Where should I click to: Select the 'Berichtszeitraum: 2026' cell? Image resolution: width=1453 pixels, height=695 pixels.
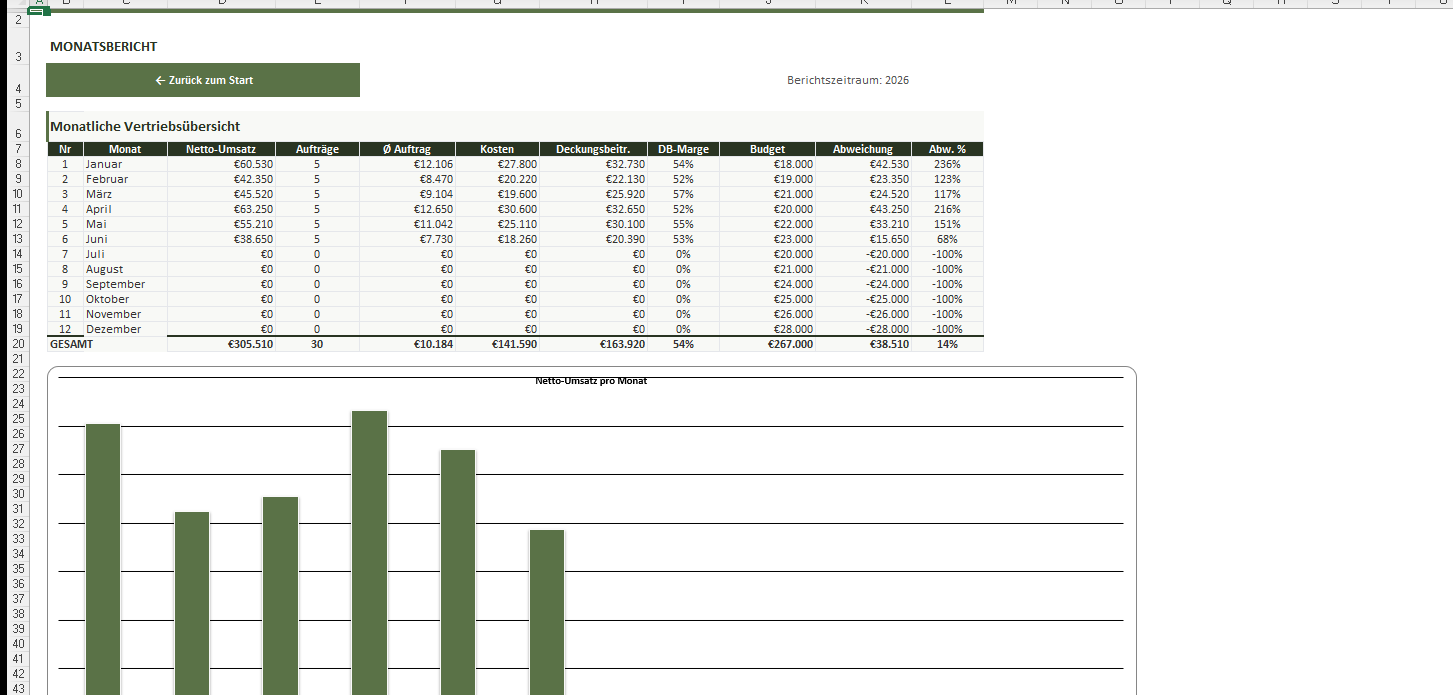click(847, 80)
